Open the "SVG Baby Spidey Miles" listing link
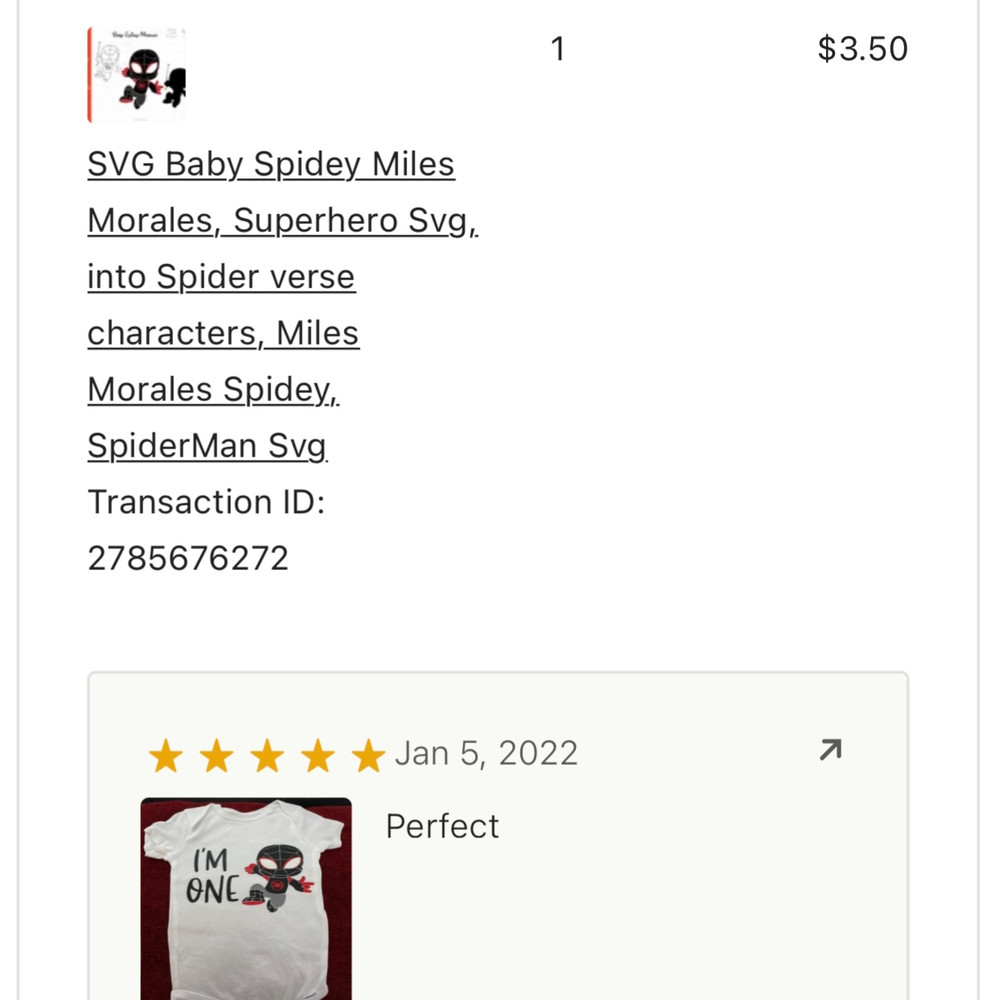The width and height of the screenshot is (1000, 1000). click(271, 164)
